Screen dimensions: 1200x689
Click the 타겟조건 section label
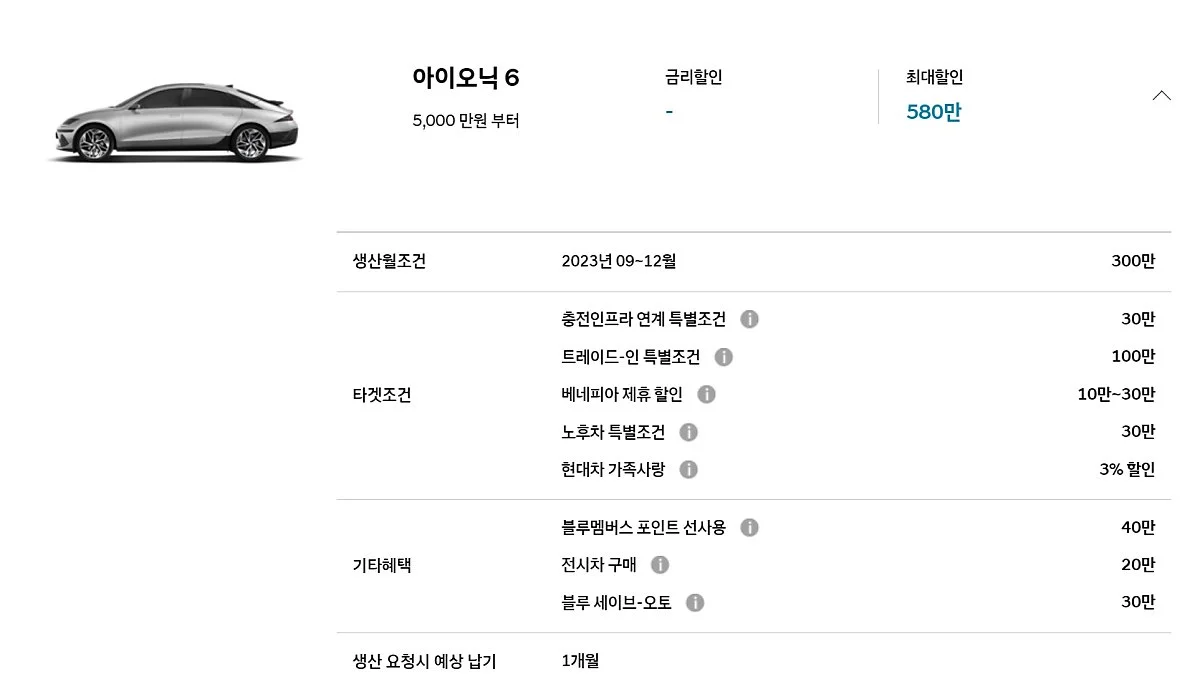[x=381, y=394]
